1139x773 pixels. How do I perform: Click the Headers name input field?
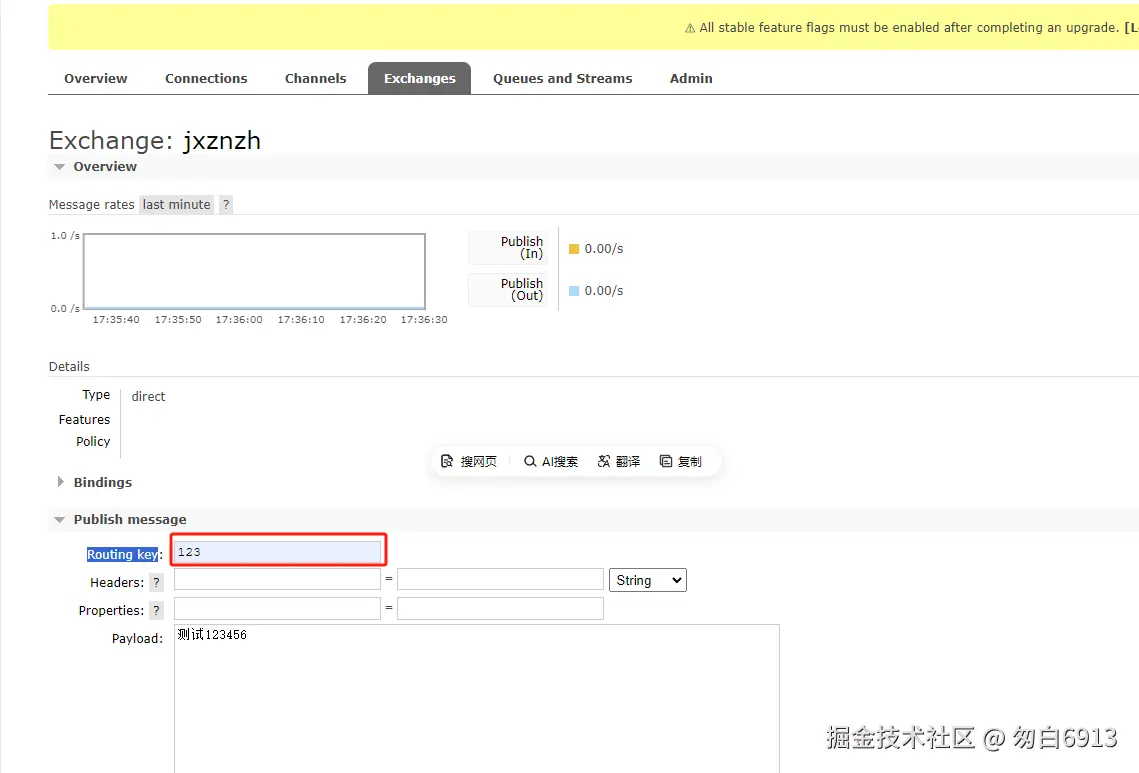[x=277, y=580]
